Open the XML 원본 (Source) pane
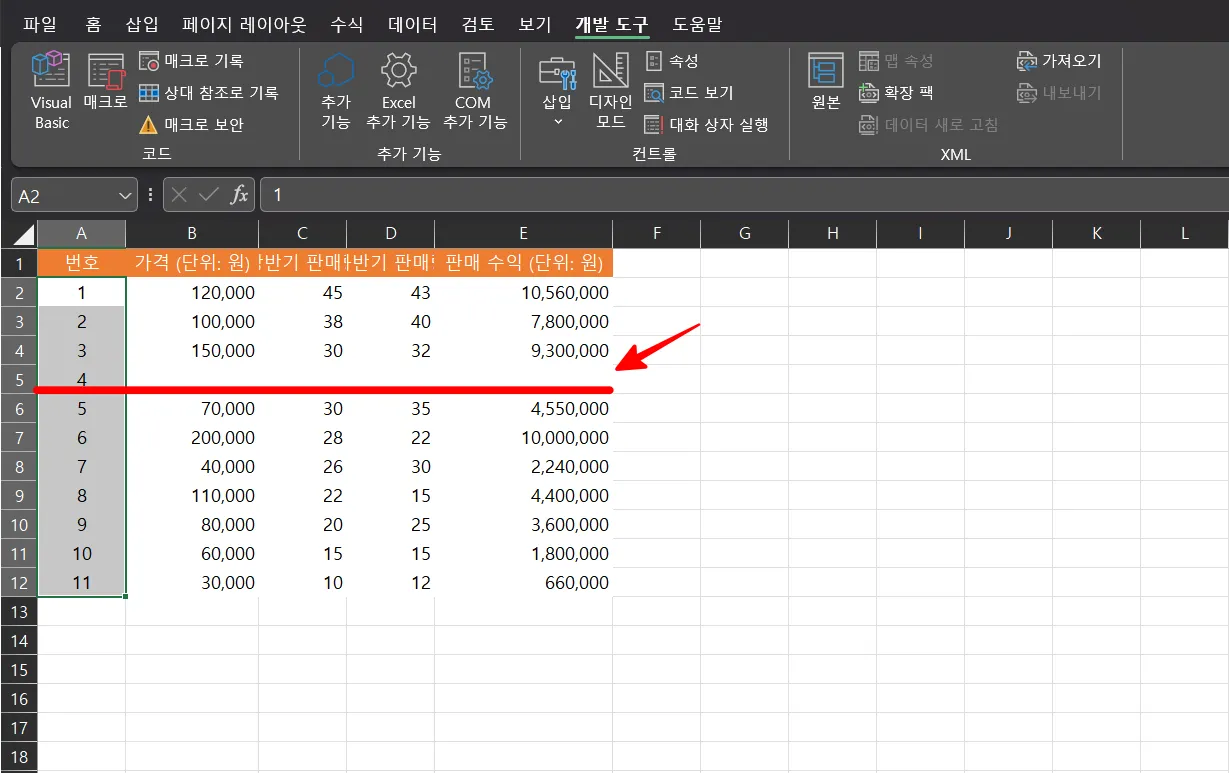Viewport: 1229px width, 773px height. pyautogui.click(x=823, y=90)
